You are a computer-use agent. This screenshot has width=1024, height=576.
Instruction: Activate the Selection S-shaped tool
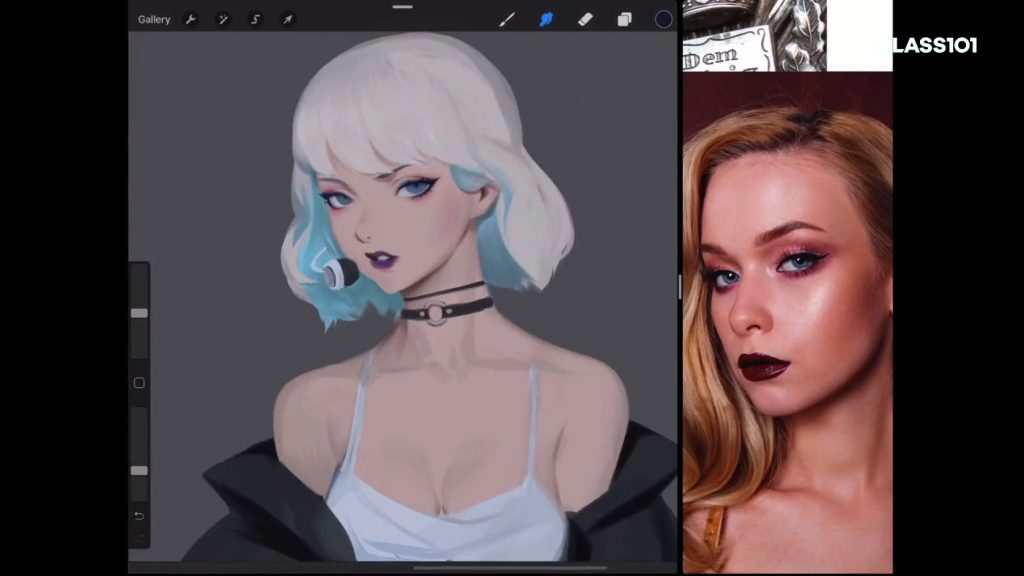click(255, 20)
